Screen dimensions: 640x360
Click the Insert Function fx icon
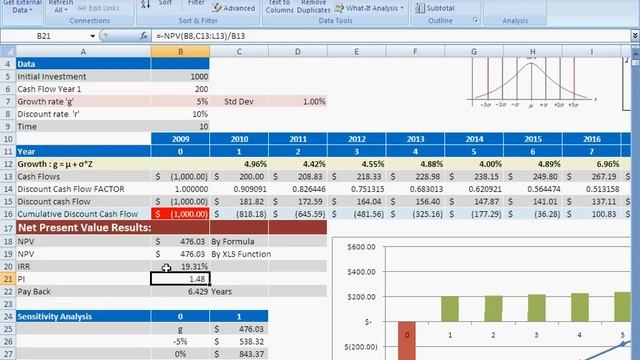143,36
